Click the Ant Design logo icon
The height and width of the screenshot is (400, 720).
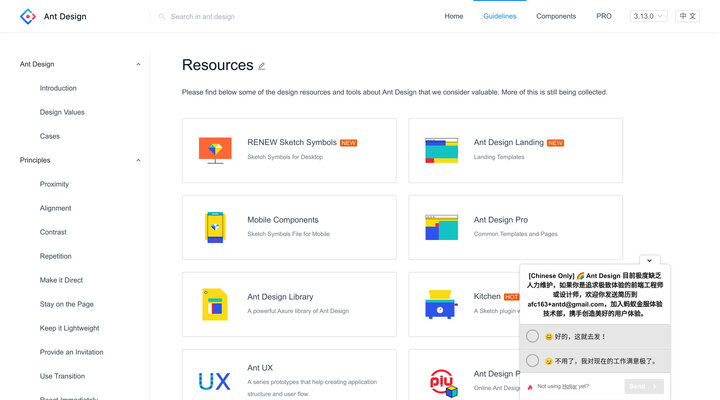pyautogui.click(x=28, y=16)
